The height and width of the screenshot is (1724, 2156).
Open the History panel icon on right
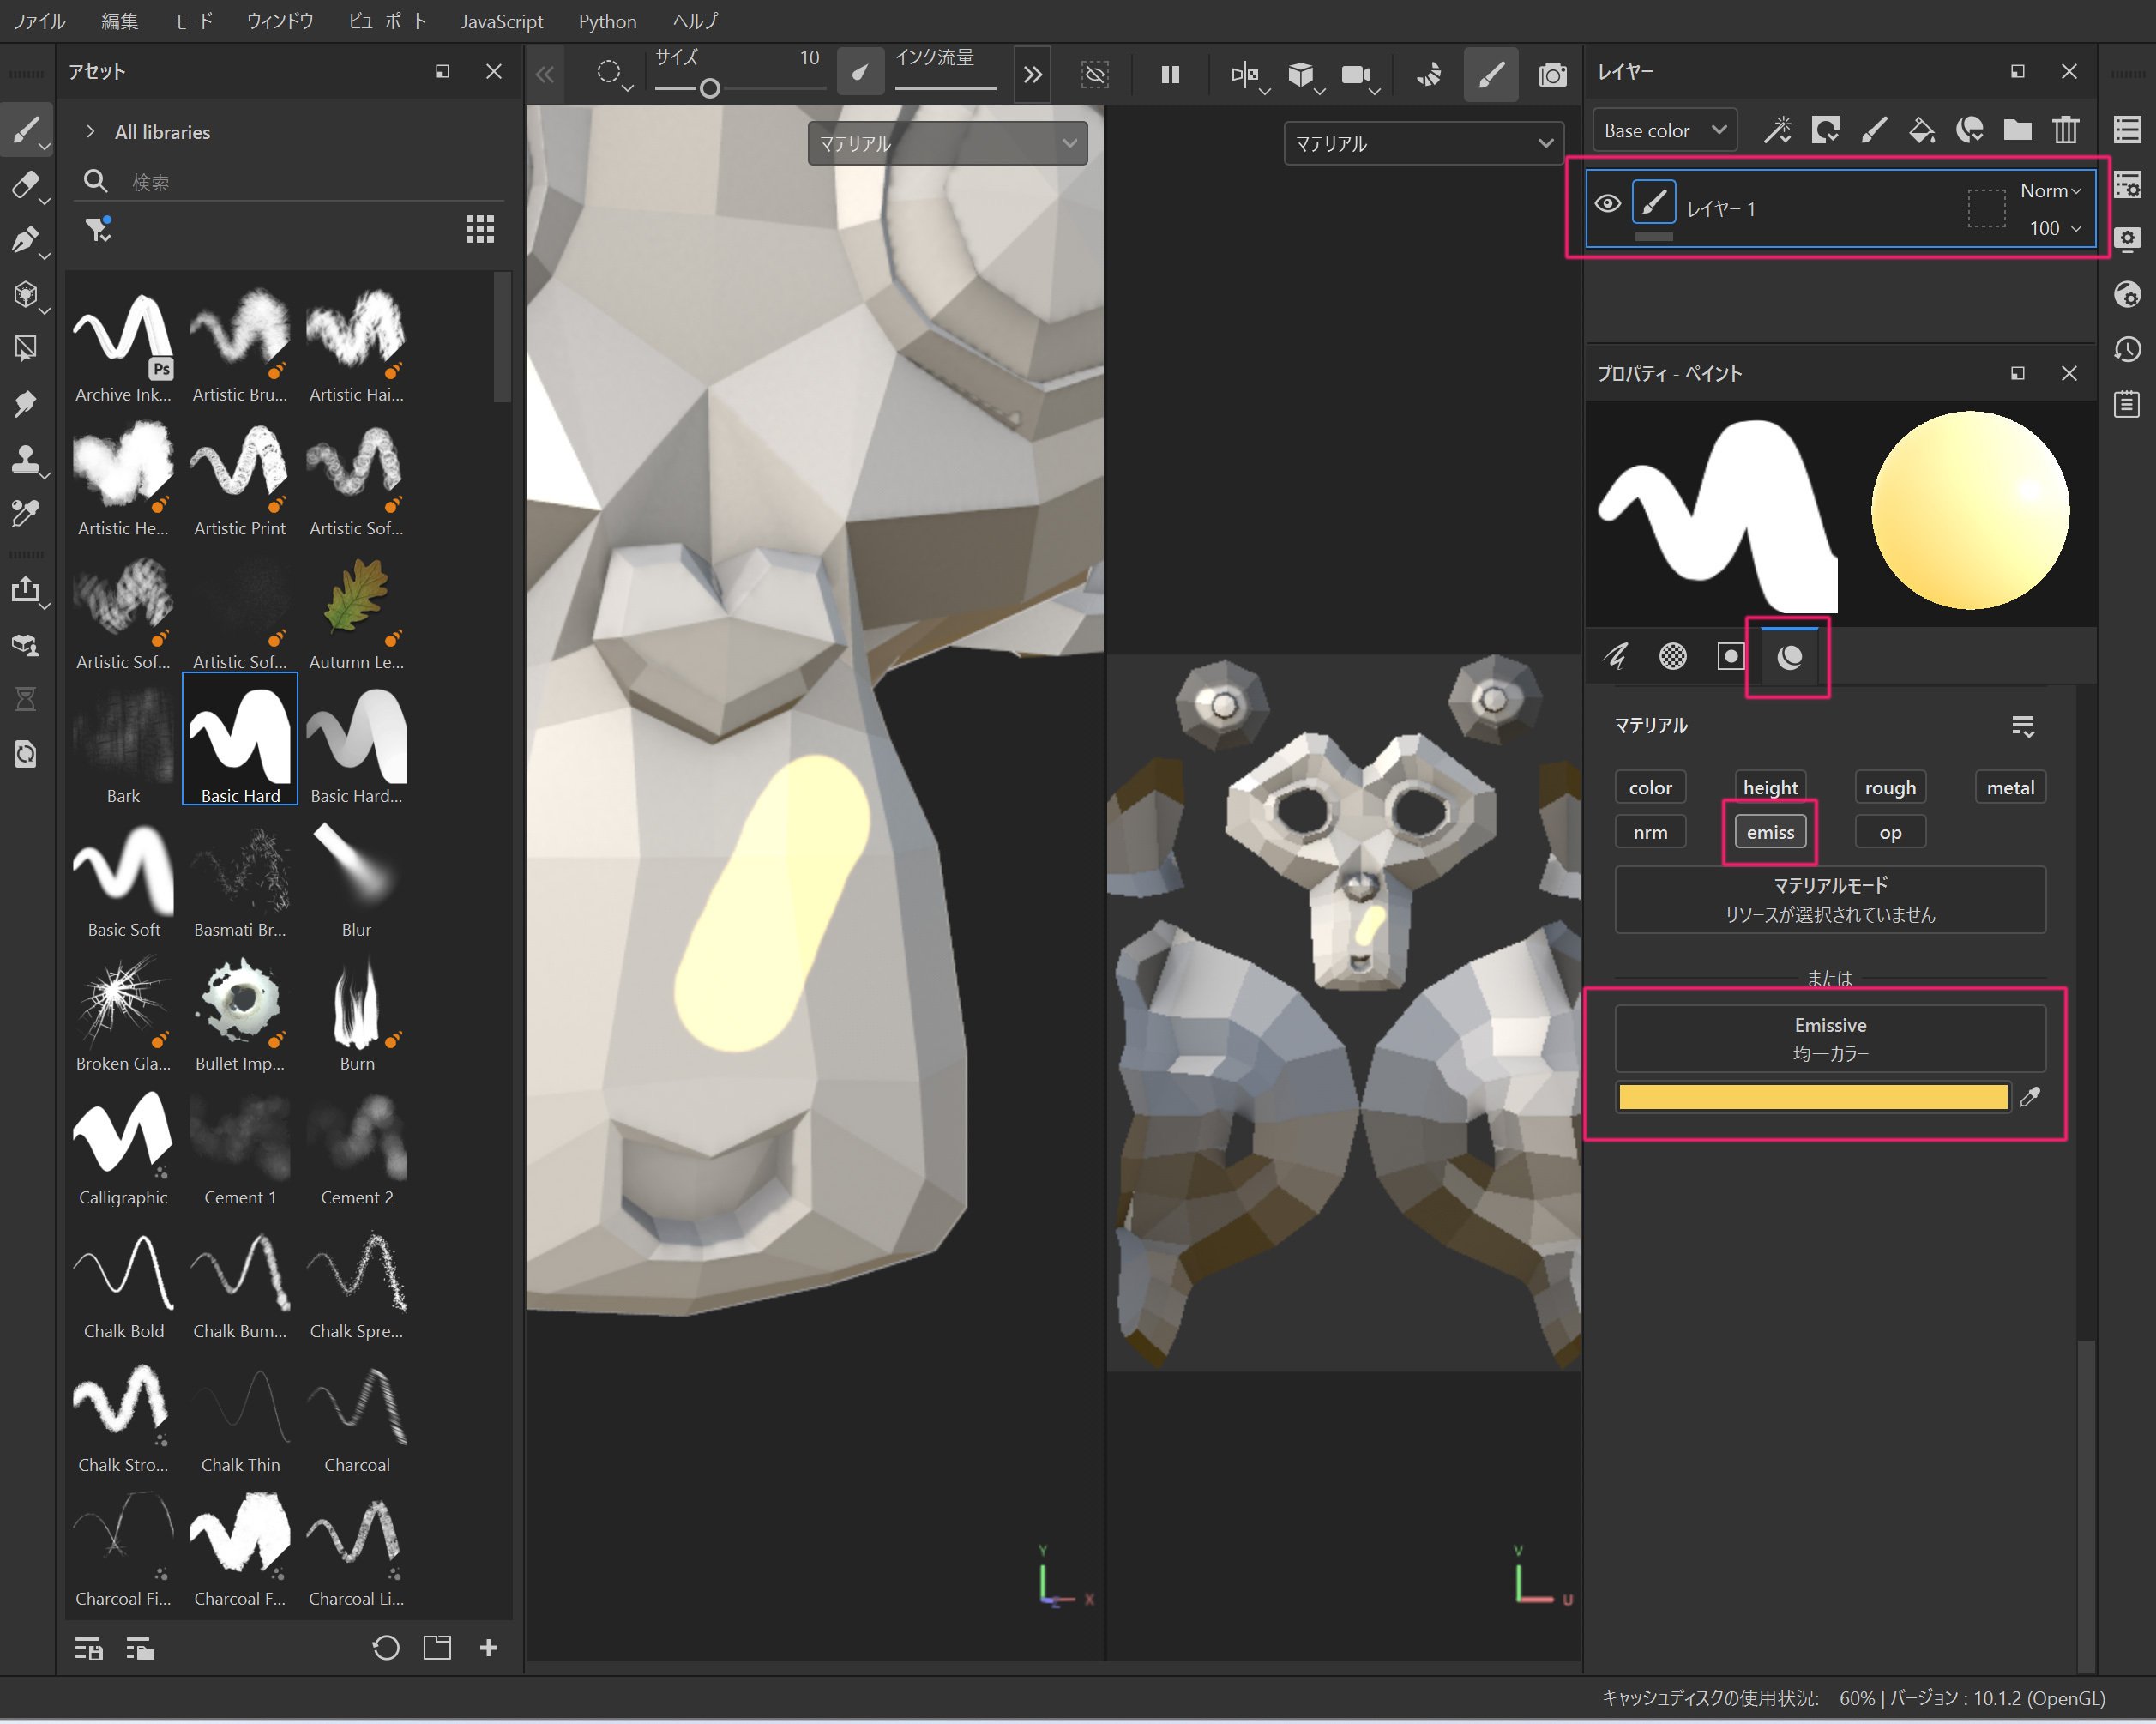[x=2127, y=349]
